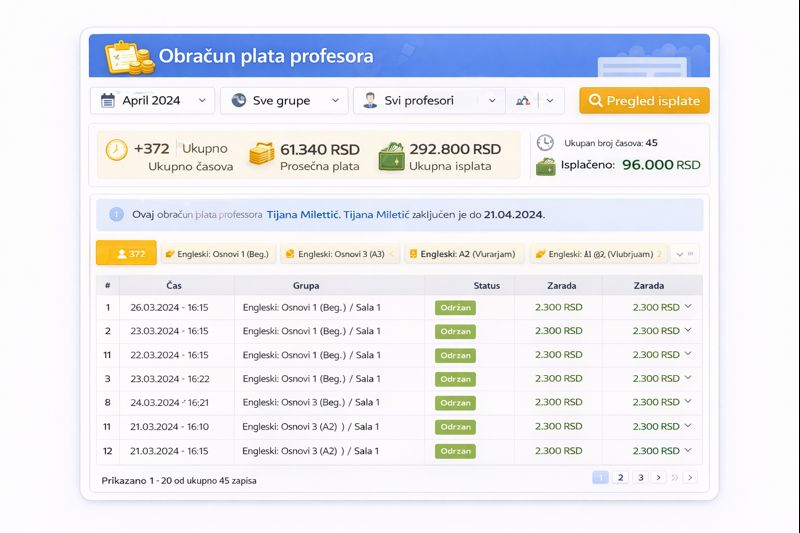Expand row 21.03.2024 - 16:15 earnings chevron
Viewport: 800px width, 533px height.
(x=688, y=450)
